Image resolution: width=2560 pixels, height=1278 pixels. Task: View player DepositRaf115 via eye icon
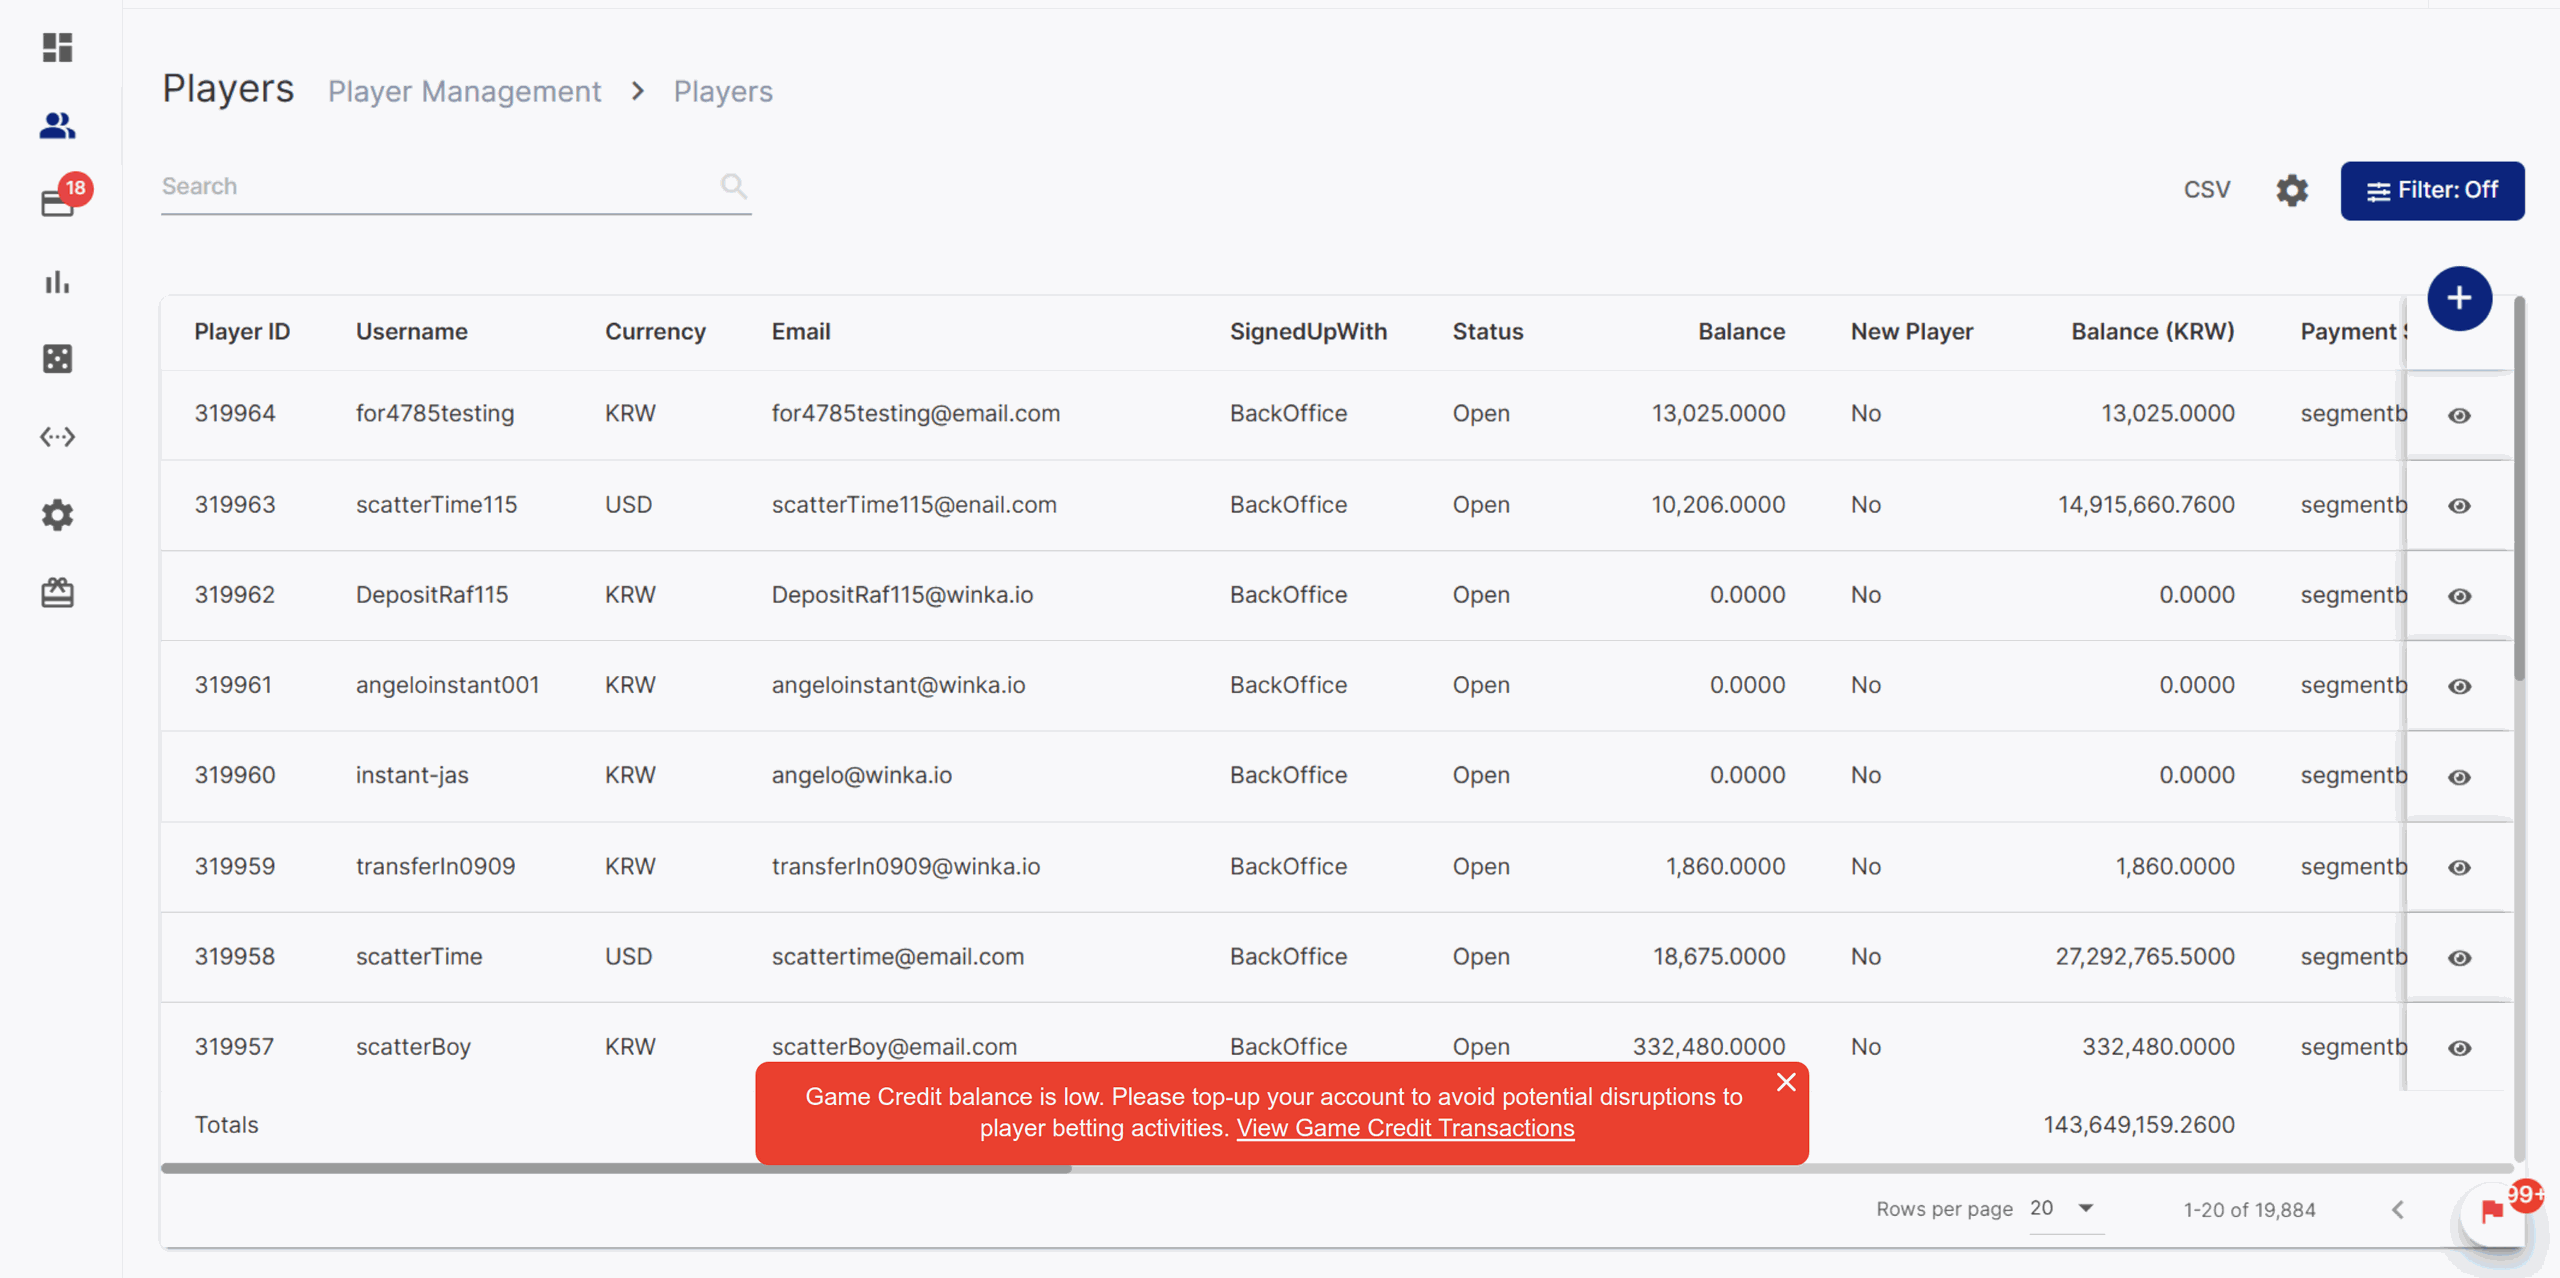tap(2460, 596)
